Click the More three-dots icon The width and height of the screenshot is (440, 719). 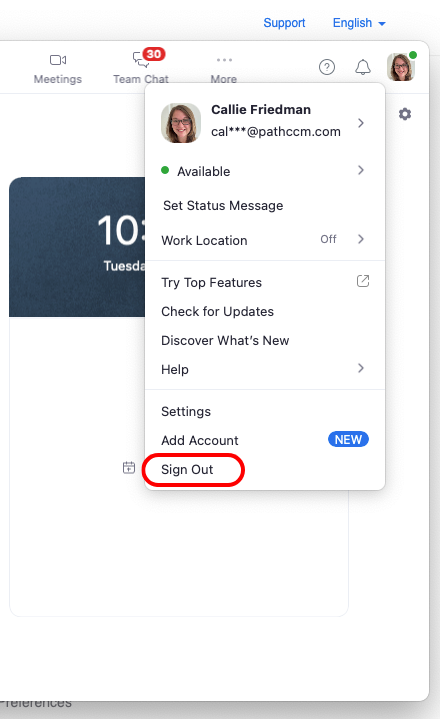224,60
